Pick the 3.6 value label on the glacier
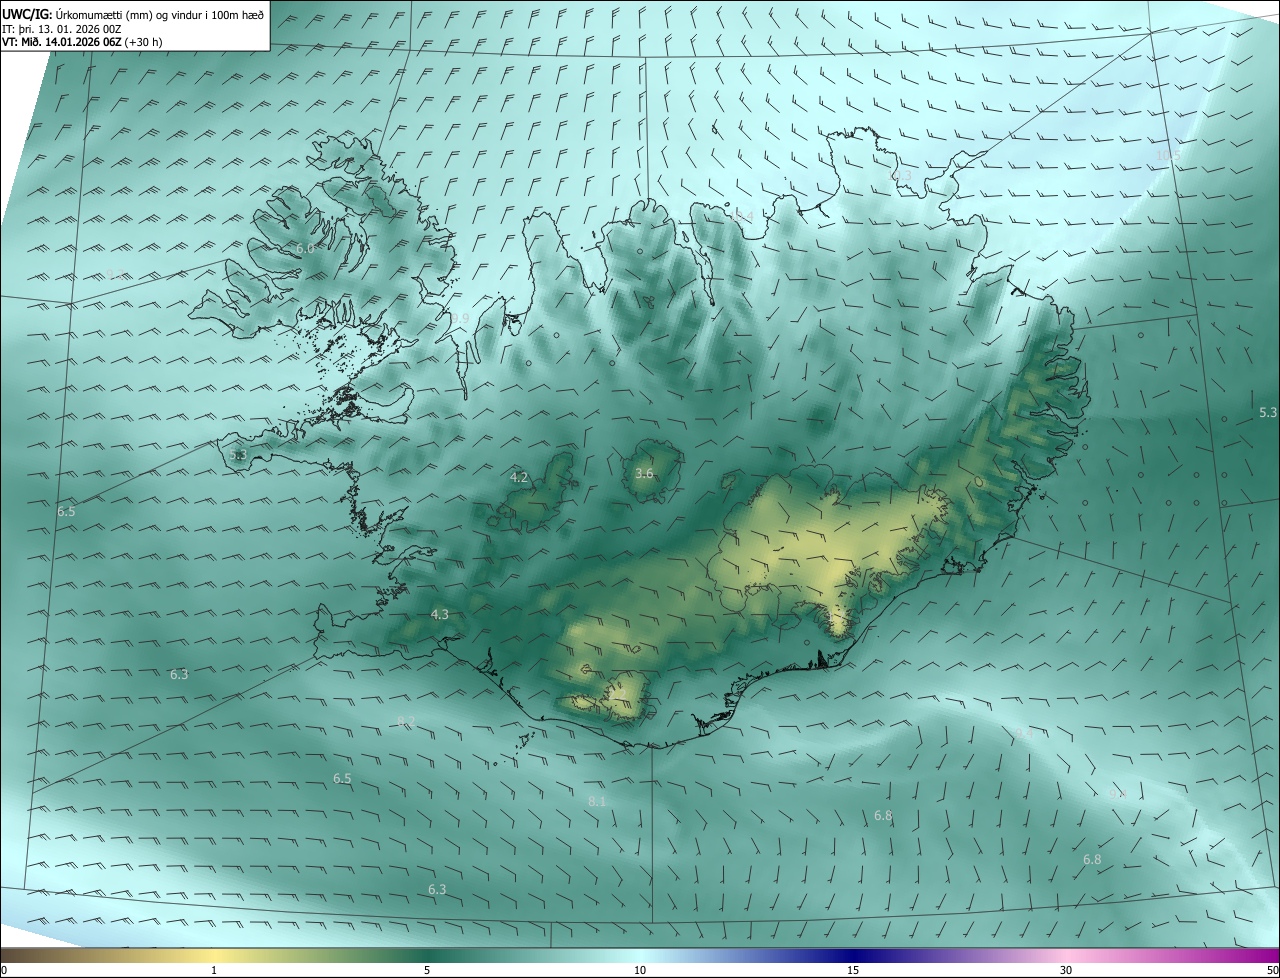 point(644,473)
